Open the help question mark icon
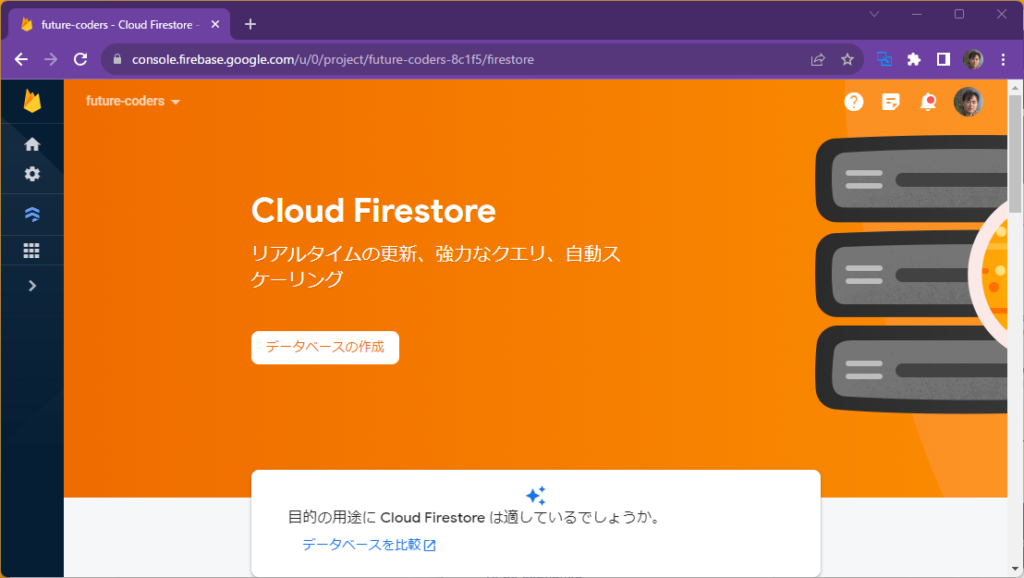Screen dimensions: 1024x578 click(x=854, y=102)
